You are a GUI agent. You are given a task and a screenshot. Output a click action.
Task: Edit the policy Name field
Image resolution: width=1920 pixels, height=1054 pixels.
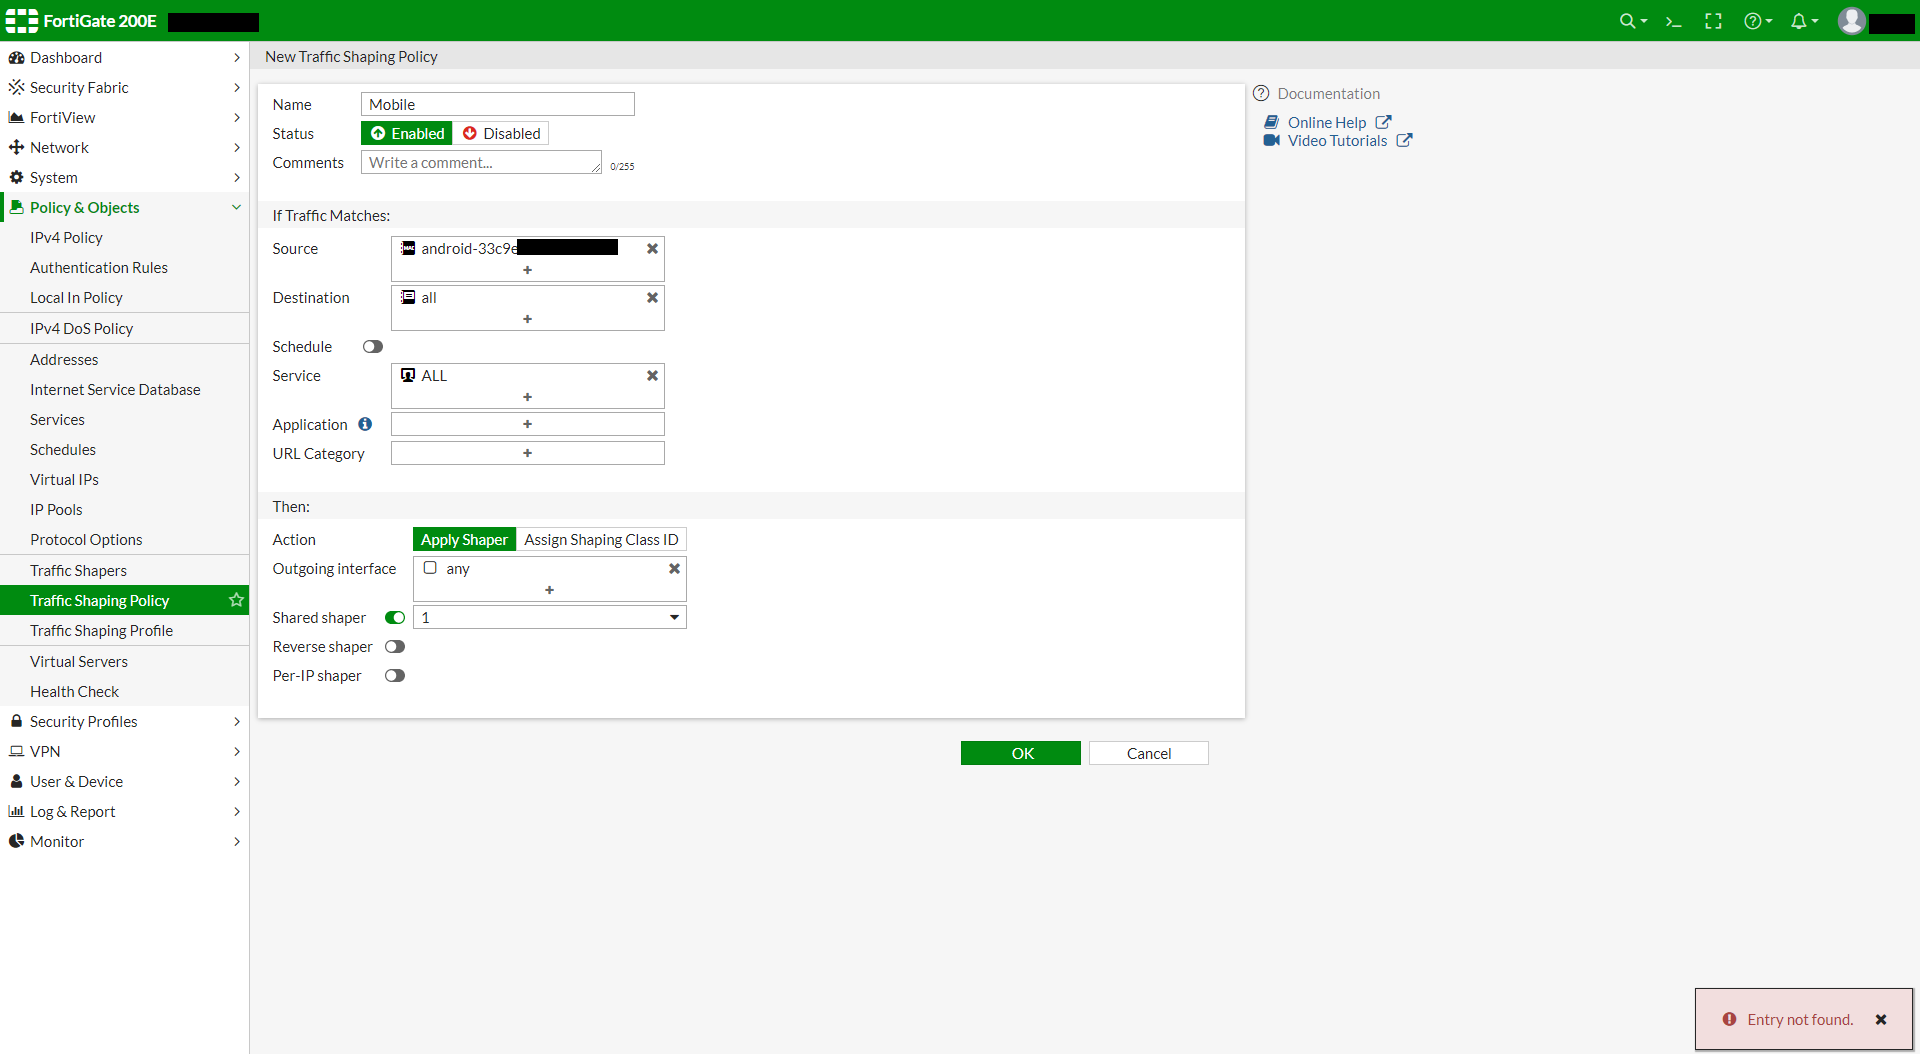click(498, 104)
